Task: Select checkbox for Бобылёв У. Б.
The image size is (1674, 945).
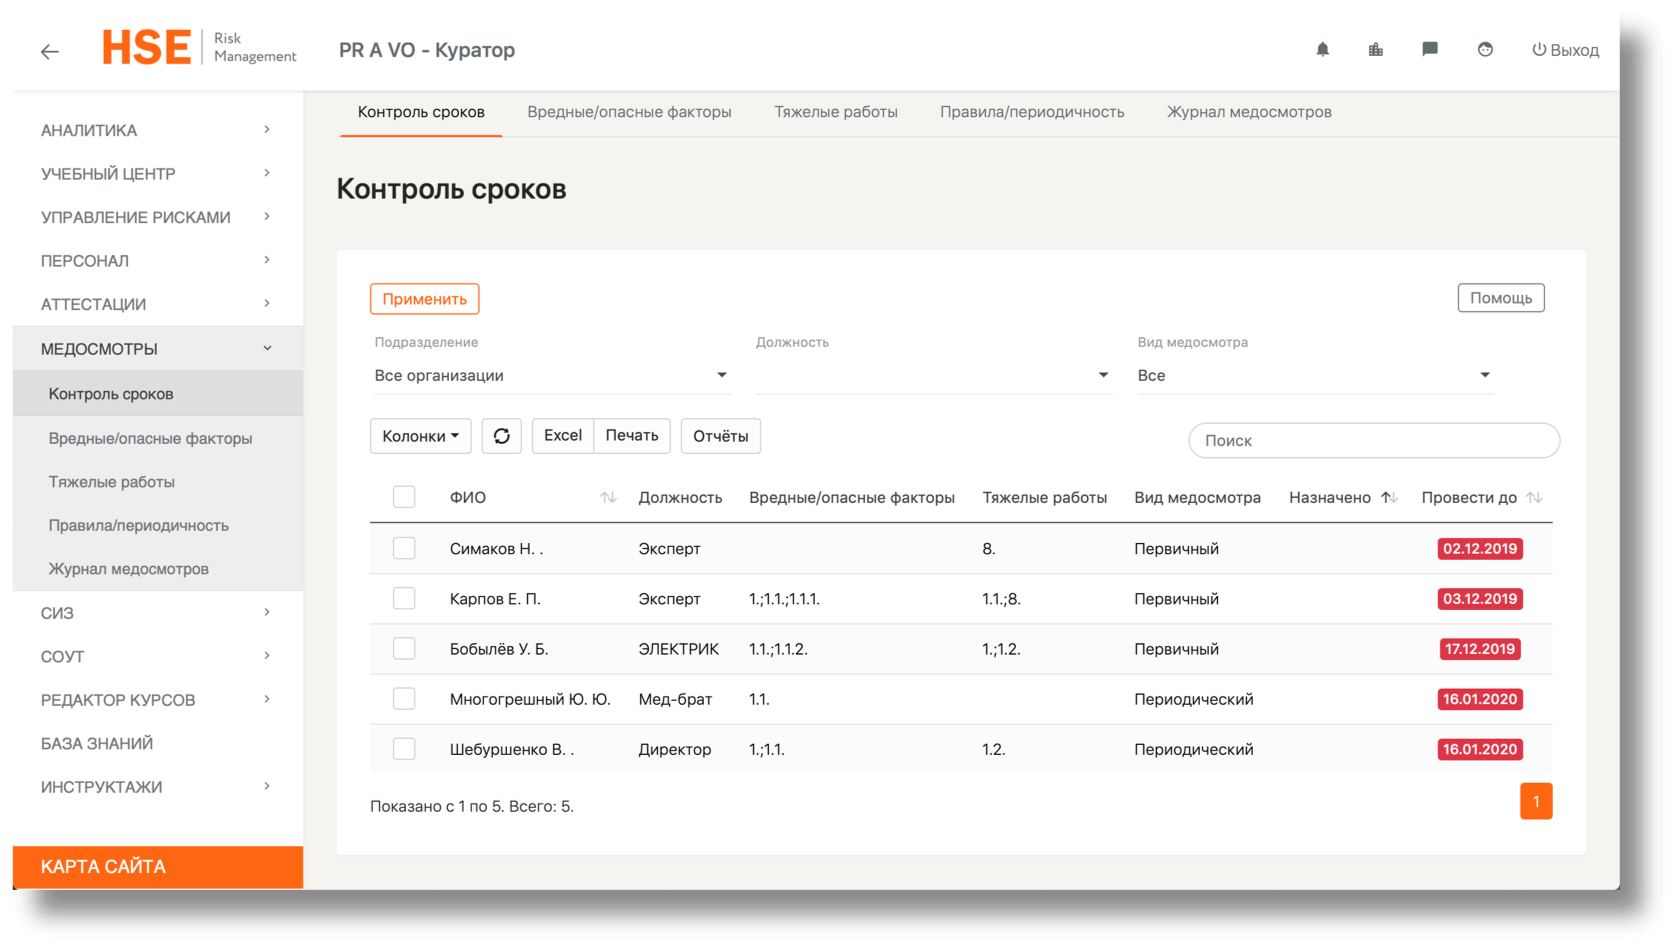Action: tap(404, 649)
